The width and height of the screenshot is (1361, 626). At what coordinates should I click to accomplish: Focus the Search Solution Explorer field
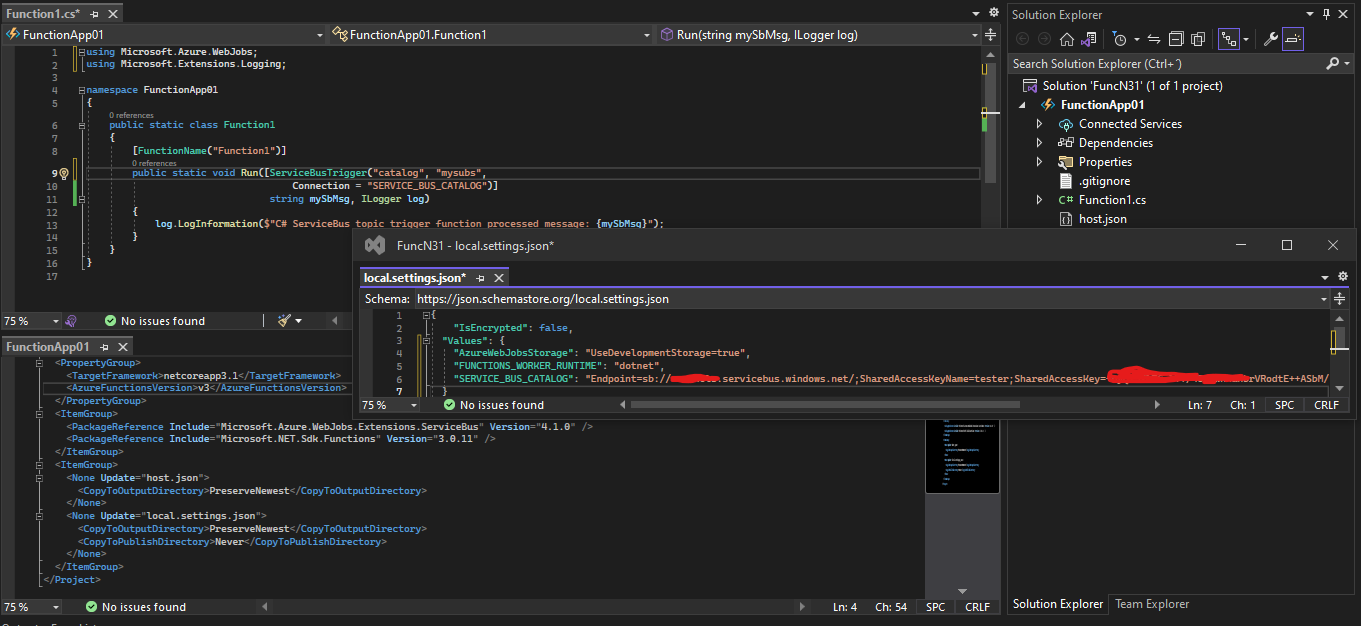[1166, 63]
